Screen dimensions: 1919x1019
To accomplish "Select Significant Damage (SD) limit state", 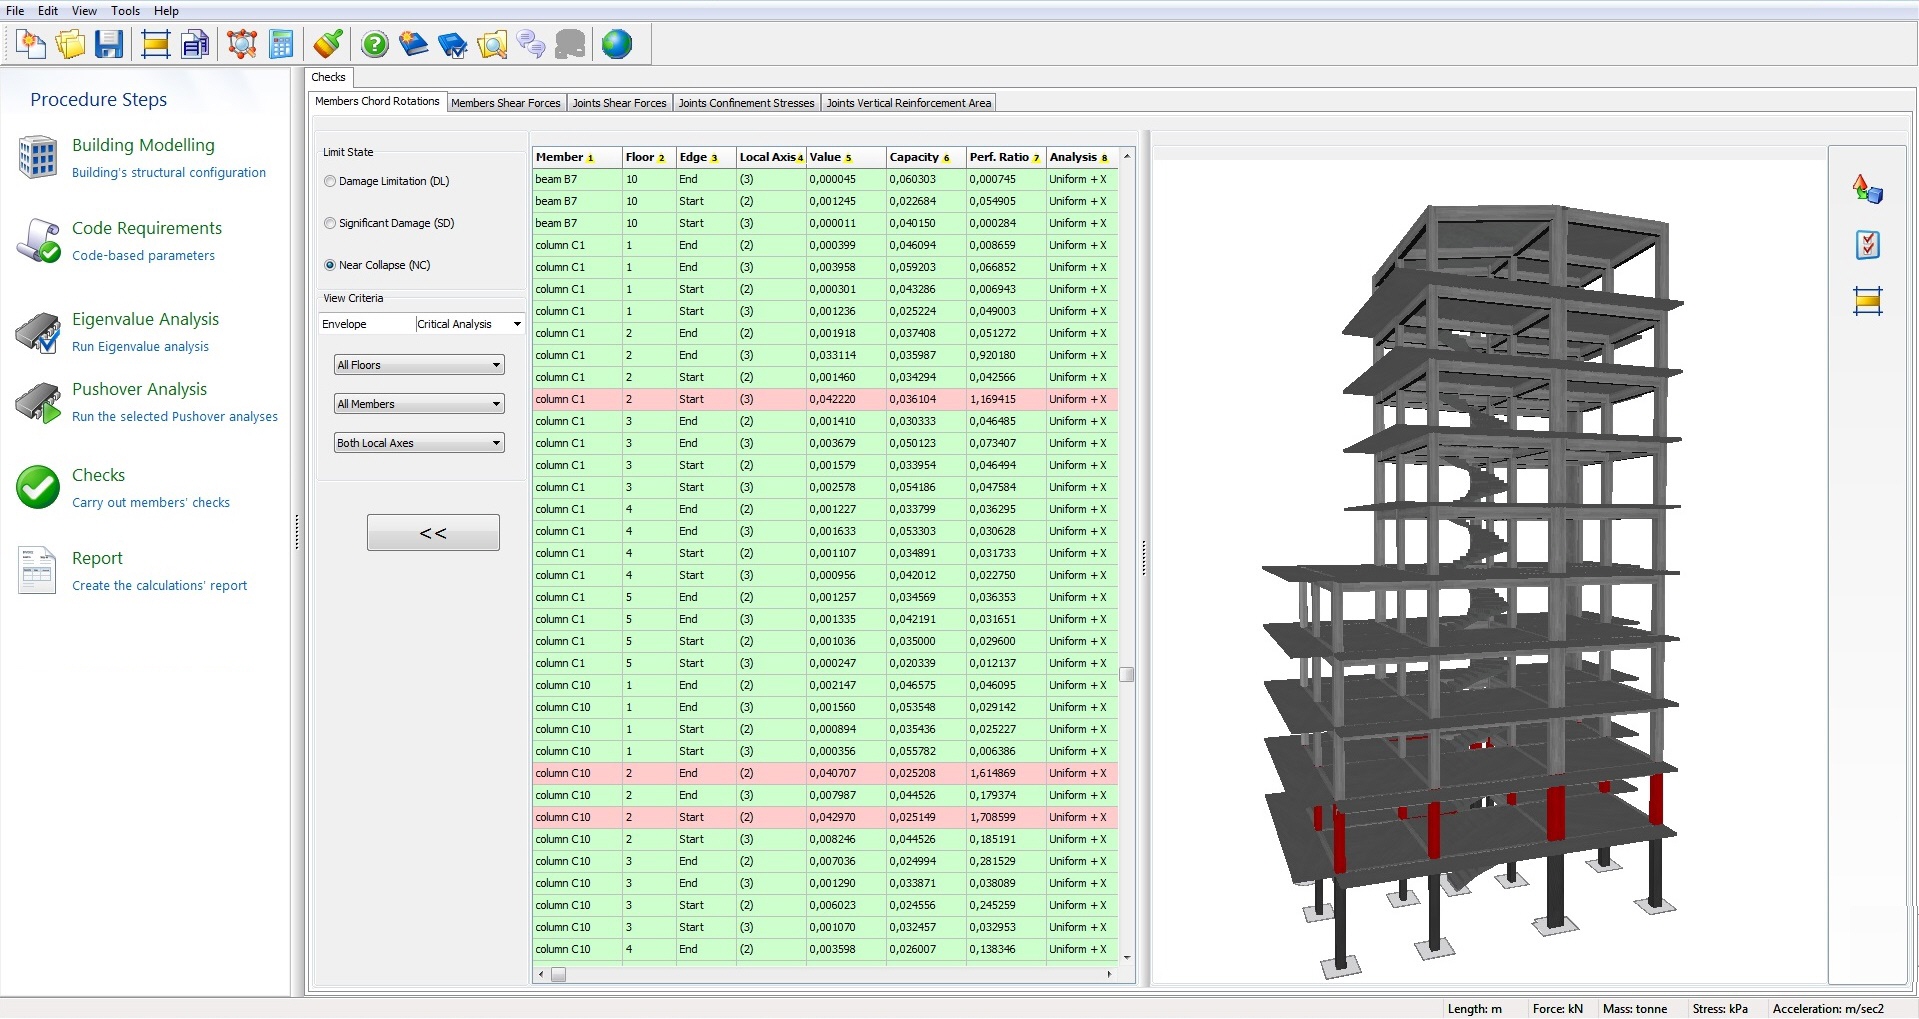I will (330, 223).
